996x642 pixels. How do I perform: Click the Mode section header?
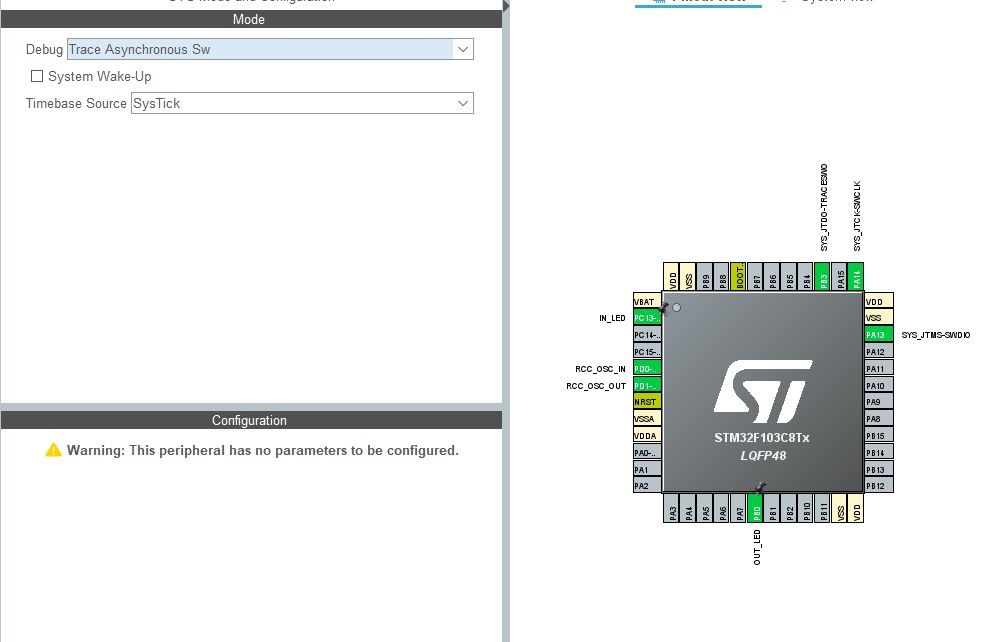click(x=252, y=19)
